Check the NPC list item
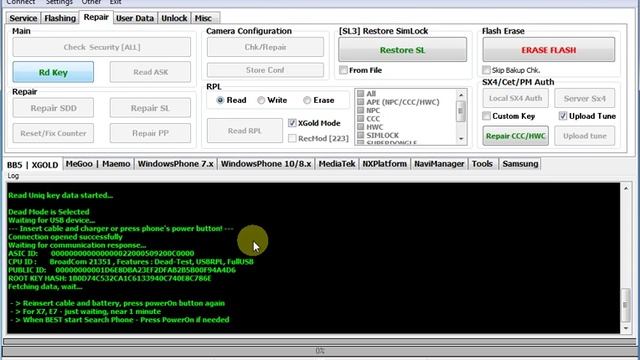This screenshot has height=360, width=640. coord(360,110)
